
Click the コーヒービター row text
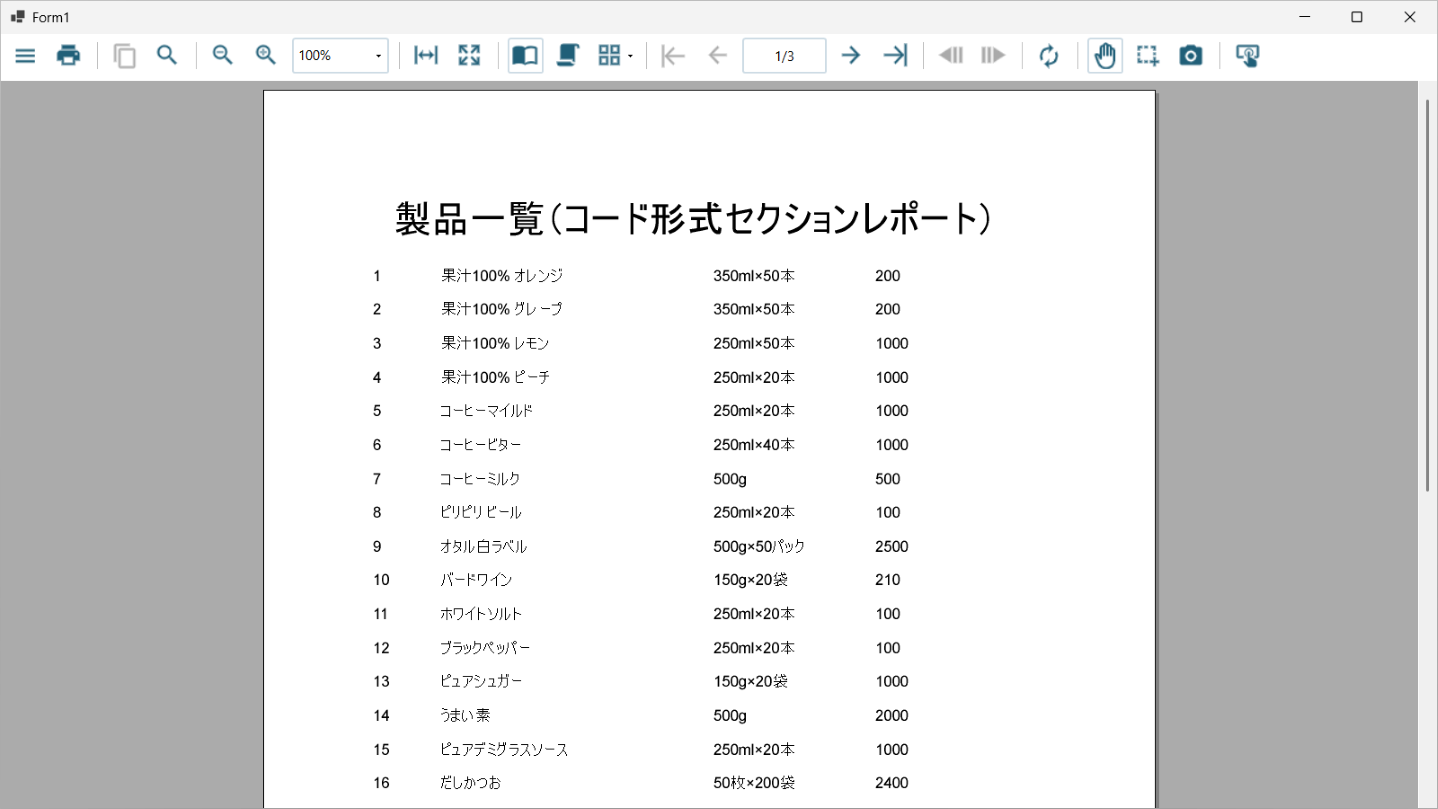point(480,445)
